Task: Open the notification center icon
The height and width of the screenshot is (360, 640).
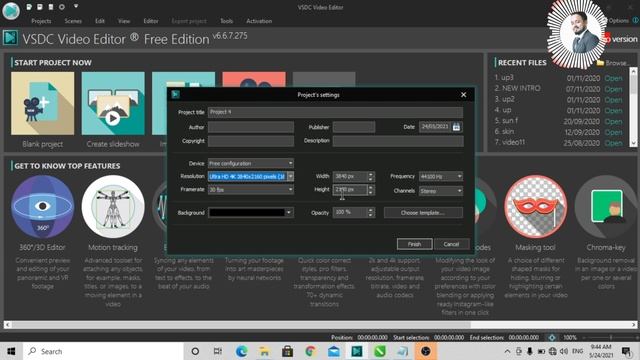Action: 627,351
